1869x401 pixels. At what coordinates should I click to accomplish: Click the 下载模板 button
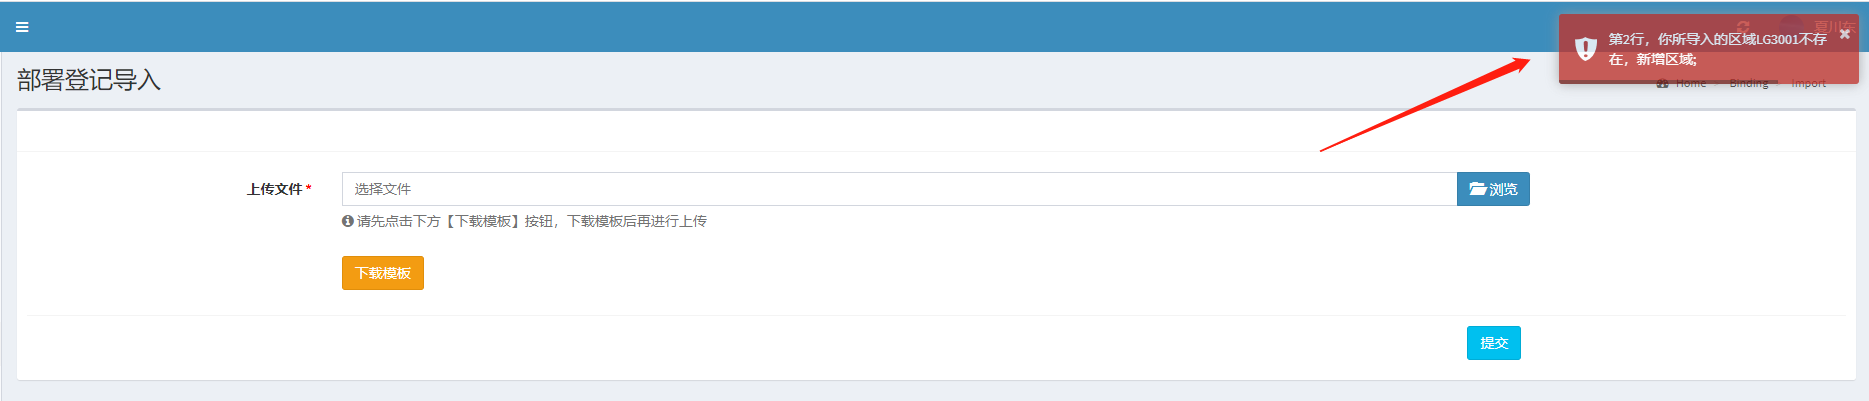383,273
